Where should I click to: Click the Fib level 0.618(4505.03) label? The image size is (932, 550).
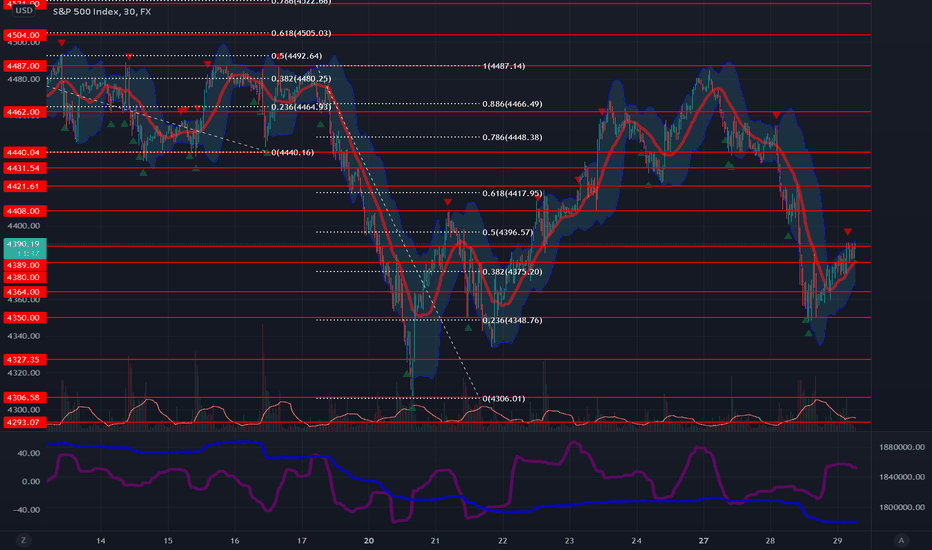pos(301,33)
